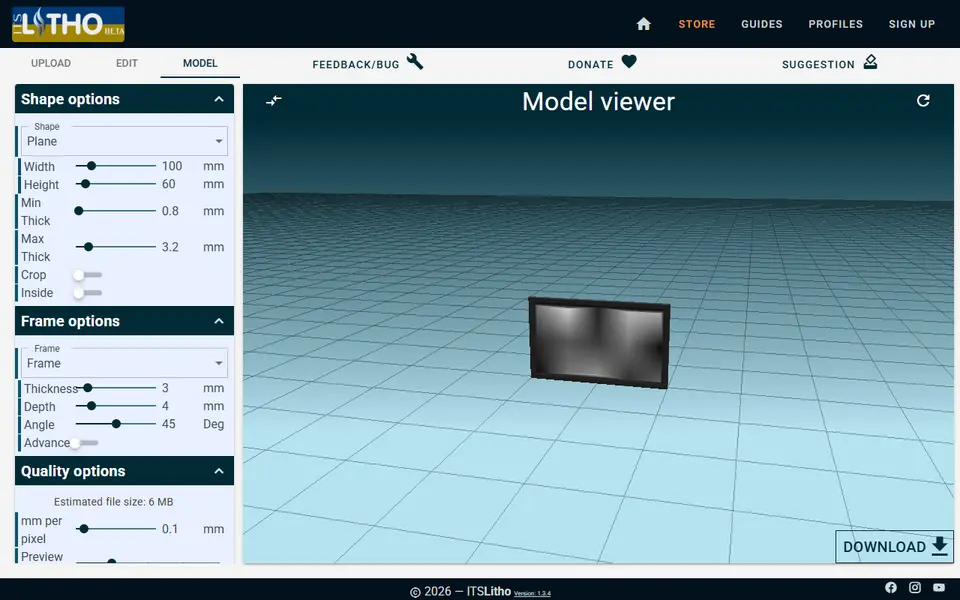Click the wrench icon beside Feedback/Bug
Screen dimensions: 960x600
tap(415, 62)
